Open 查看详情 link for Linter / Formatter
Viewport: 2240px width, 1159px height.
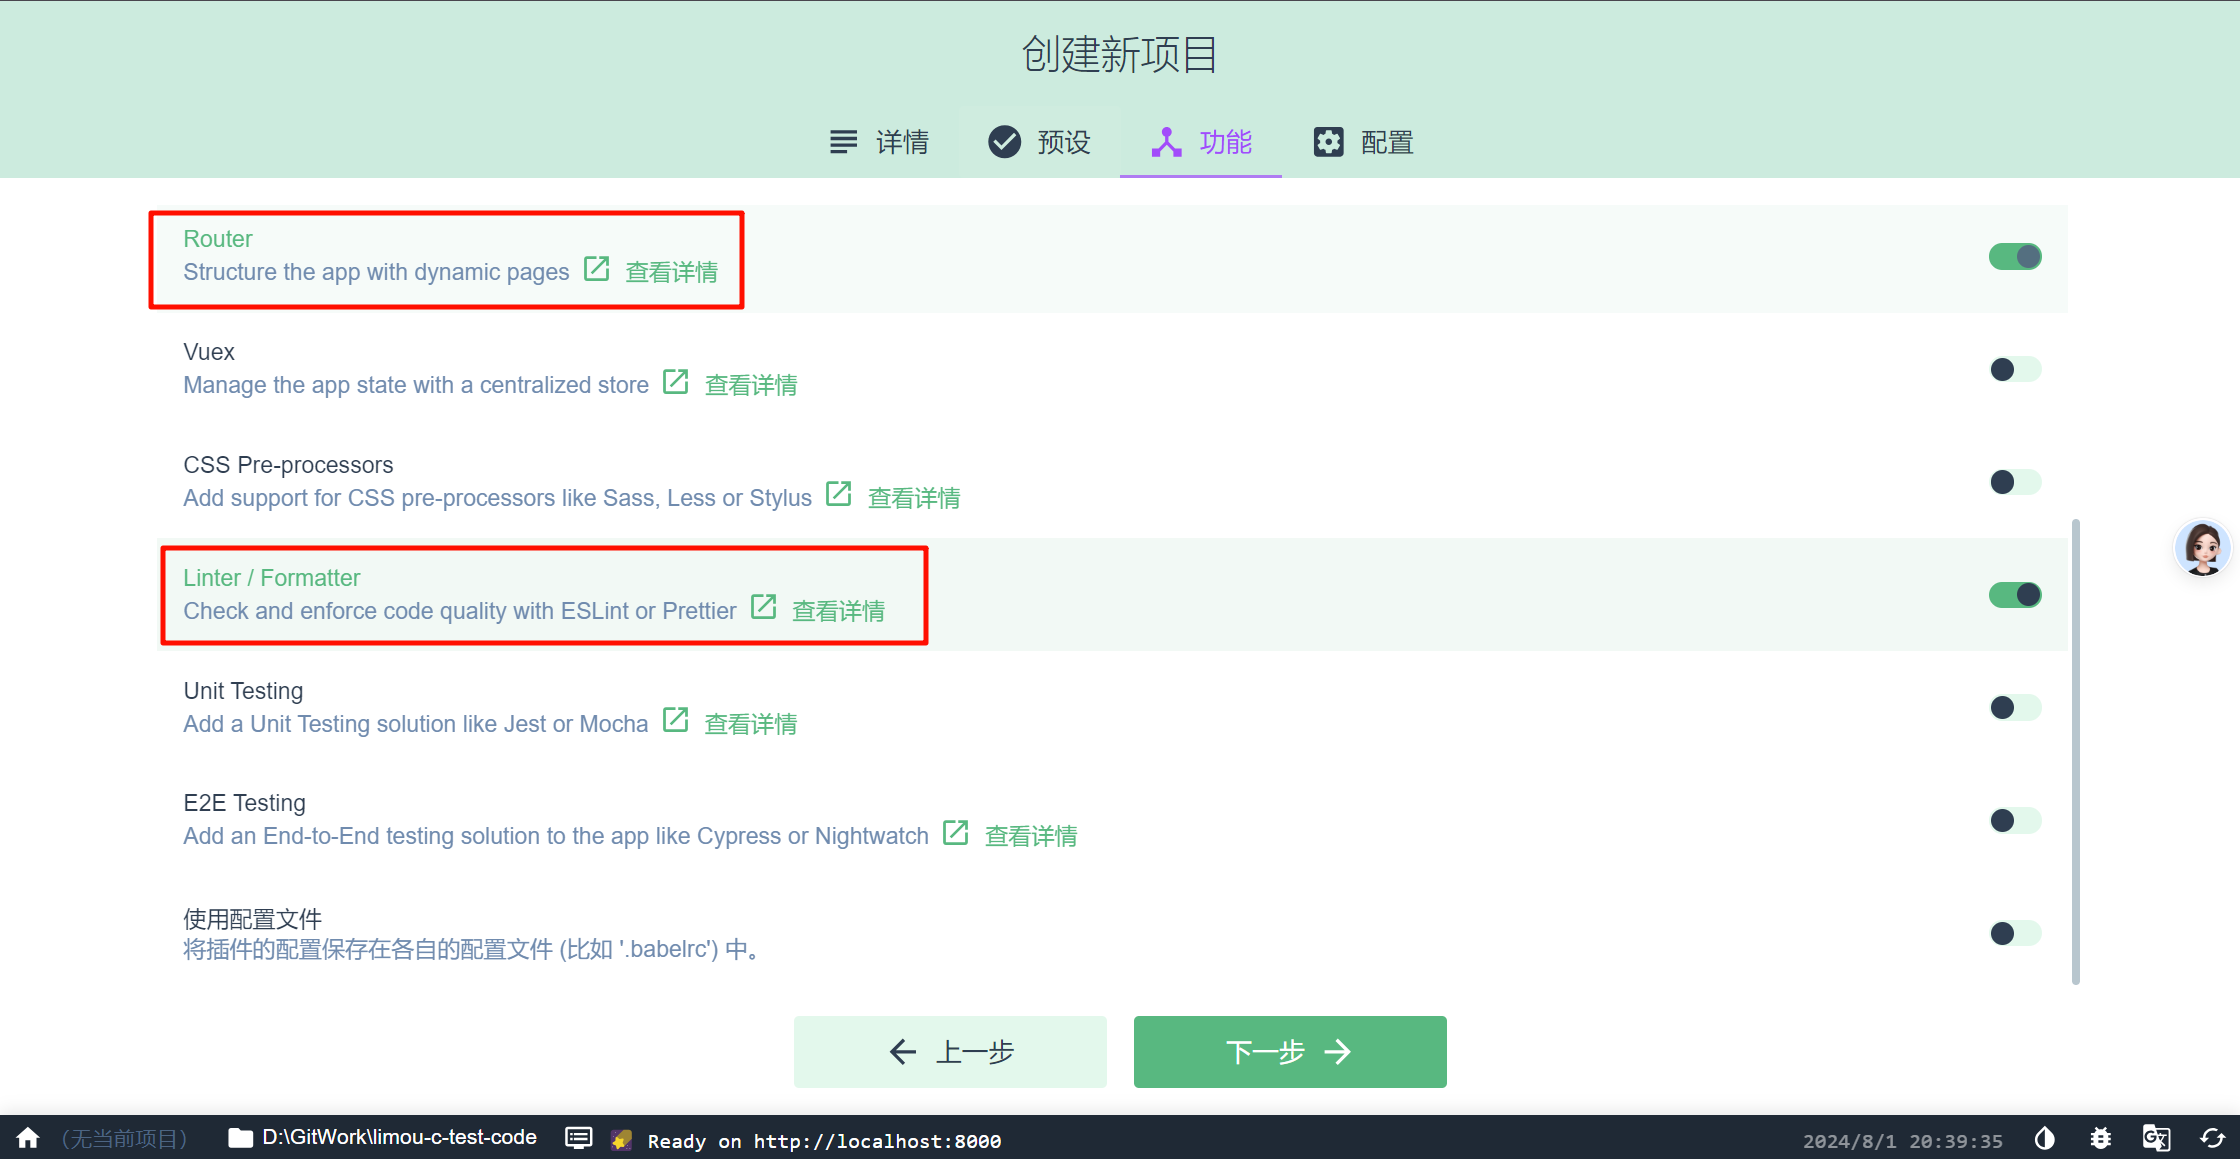(x=838, y=611)
